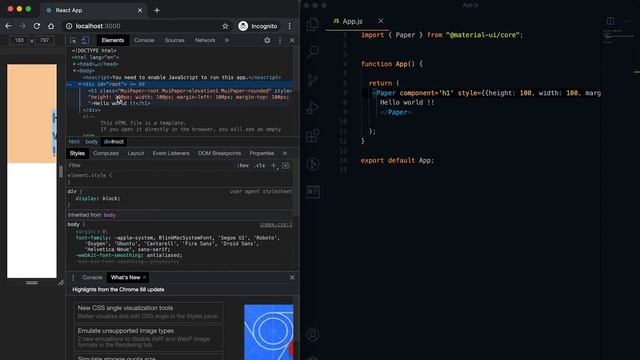640x360 pixels.
Task: Collapse the body element in the DOM tree
Action: pyautogui.click(x=74, y=71)
